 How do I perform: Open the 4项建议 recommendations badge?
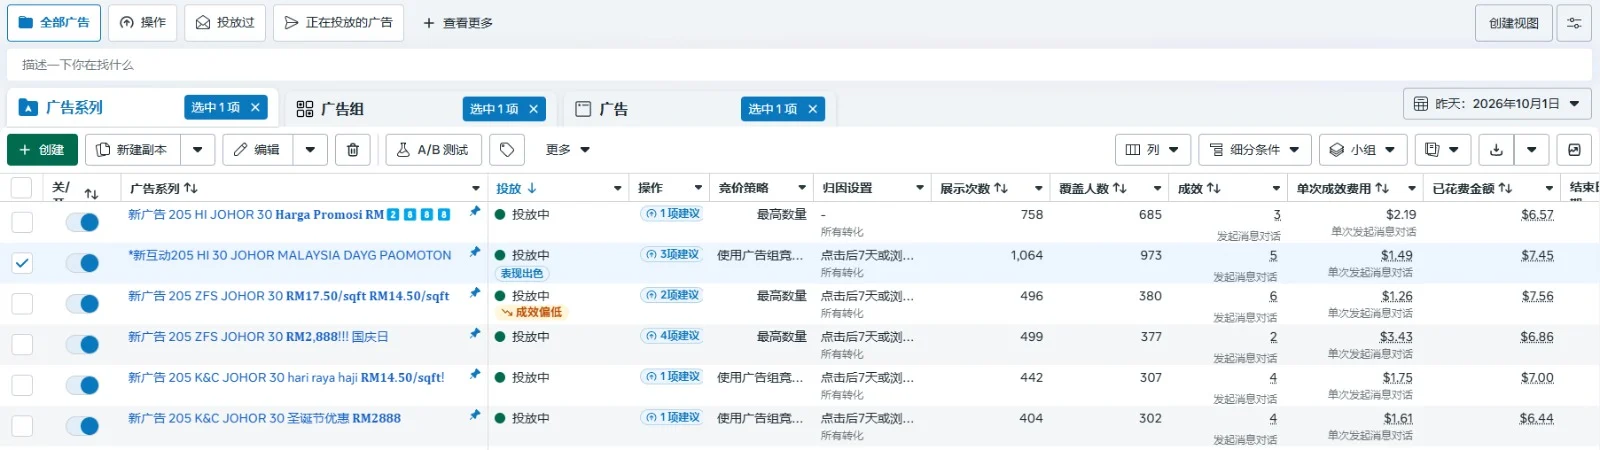coord(672,336)
